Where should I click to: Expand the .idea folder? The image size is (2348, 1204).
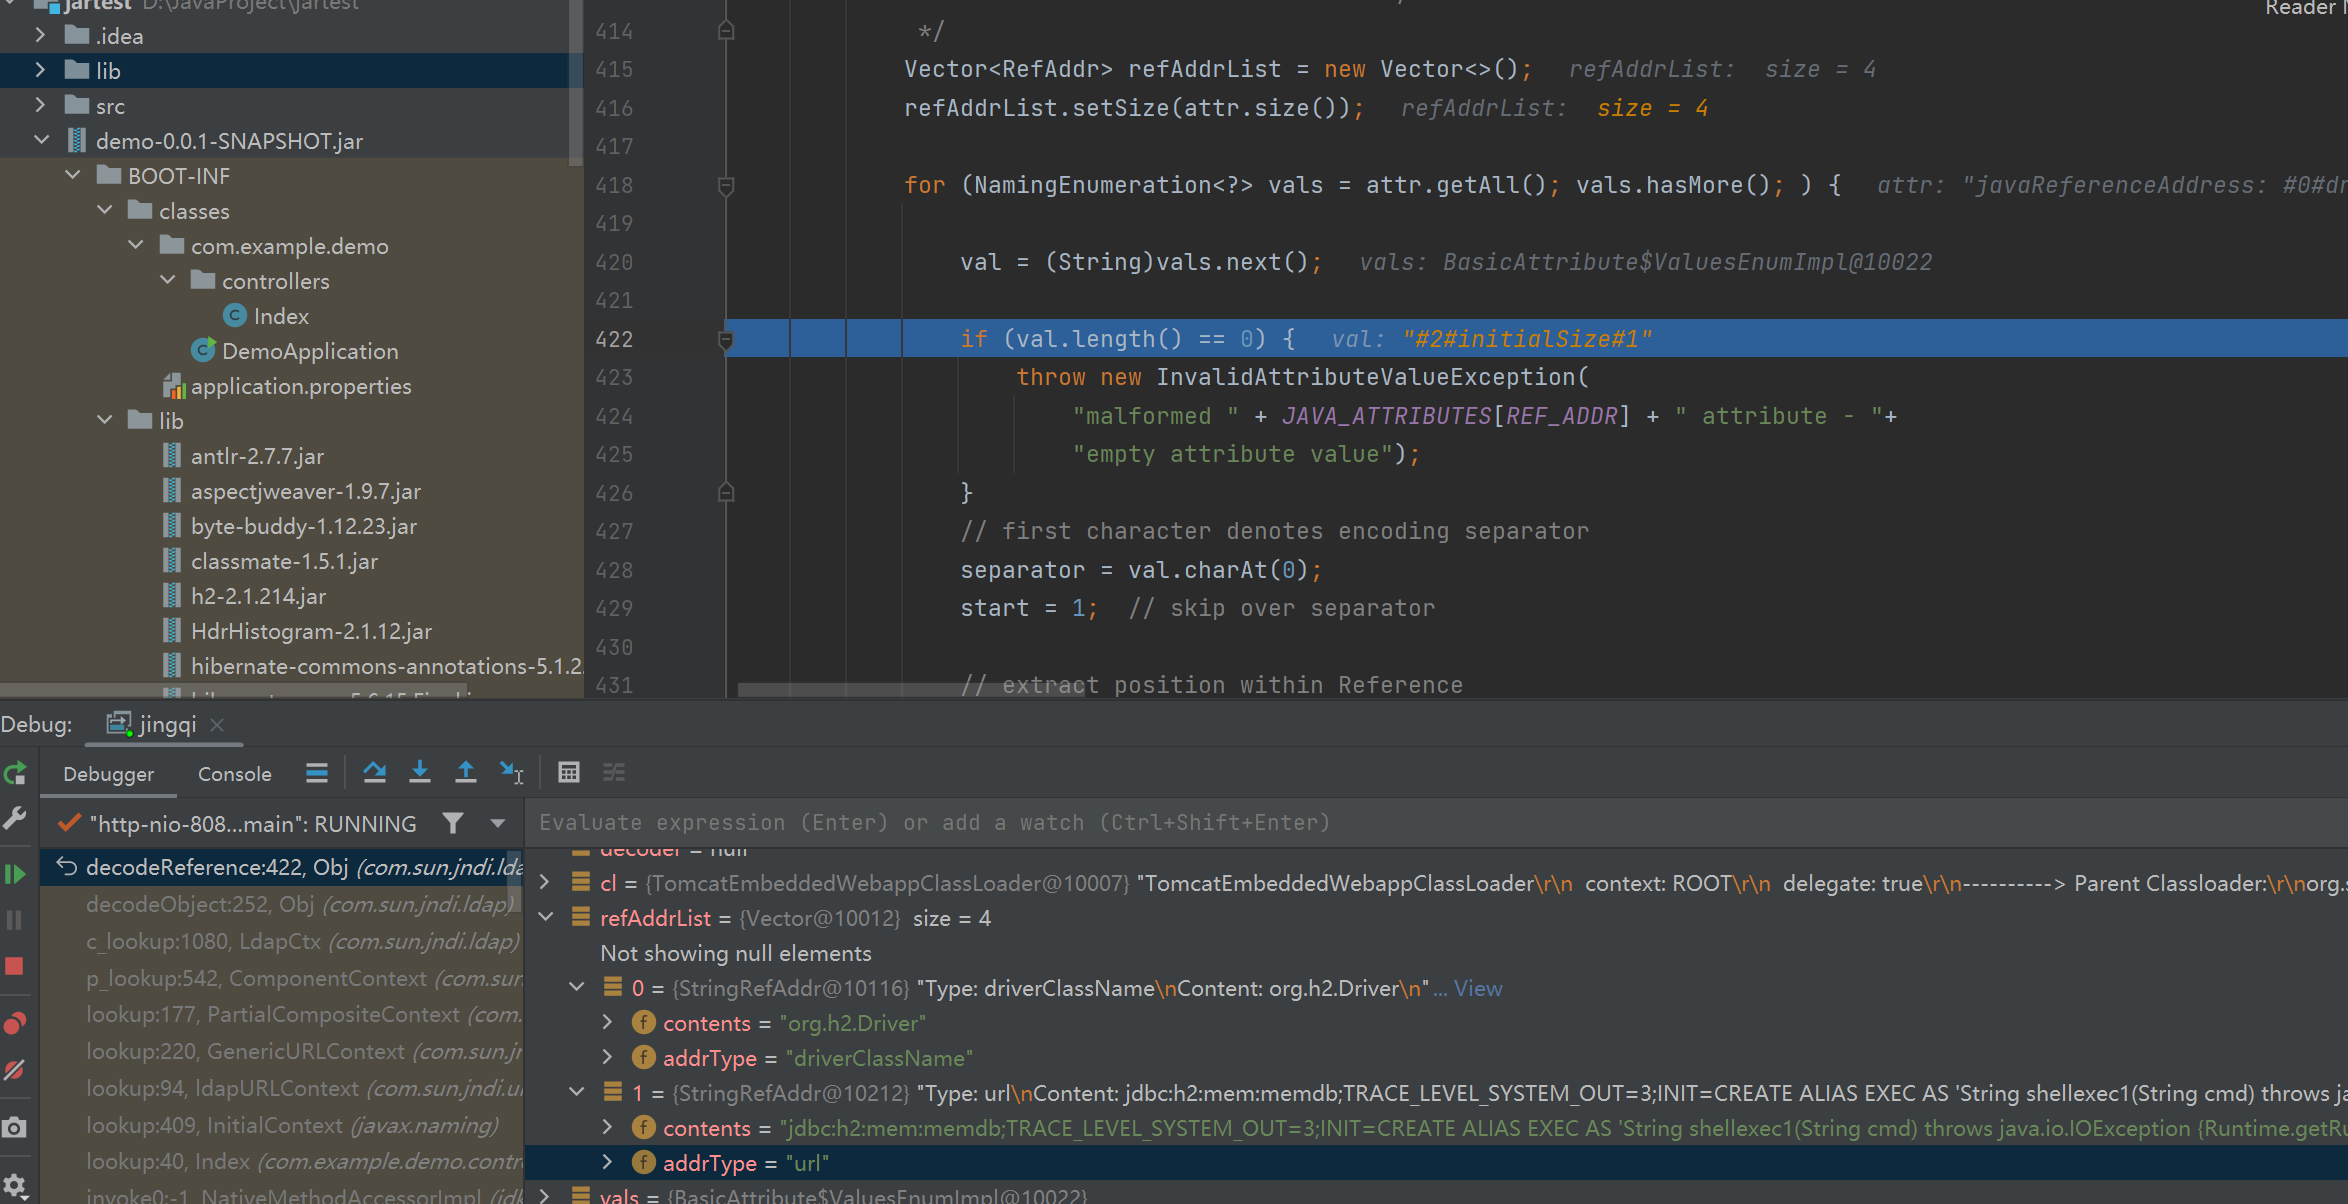(40, 35)
